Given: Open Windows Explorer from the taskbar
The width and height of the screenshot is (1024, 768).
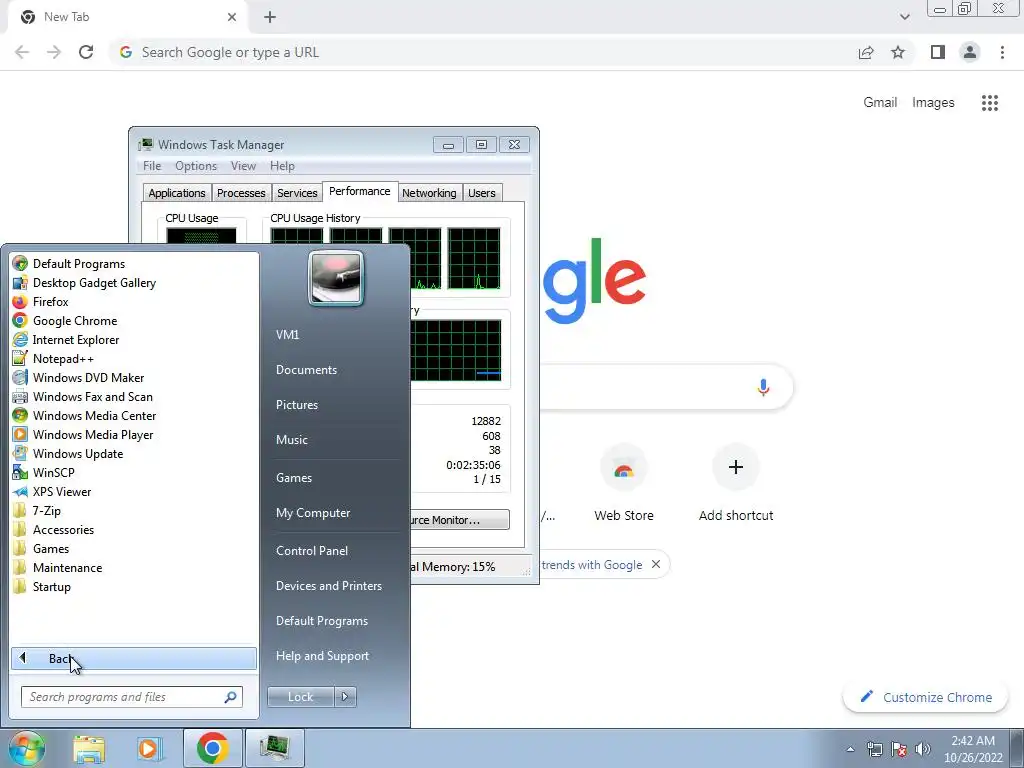Looking at the screenshot, I should tap(89, 748).
